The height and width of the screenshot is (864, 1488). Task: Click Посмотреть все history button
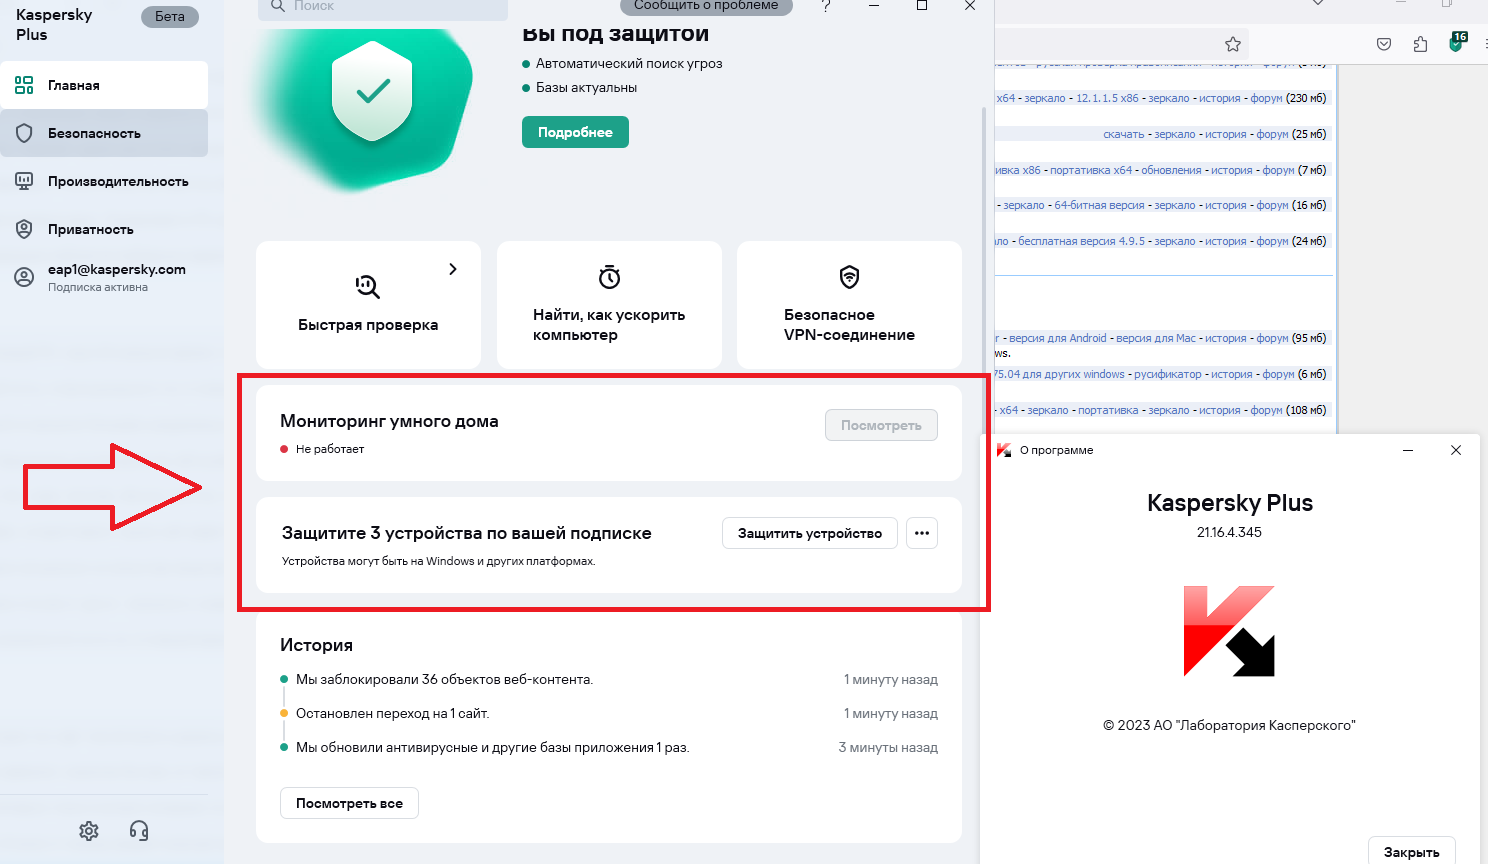click(x=349, y=803)
